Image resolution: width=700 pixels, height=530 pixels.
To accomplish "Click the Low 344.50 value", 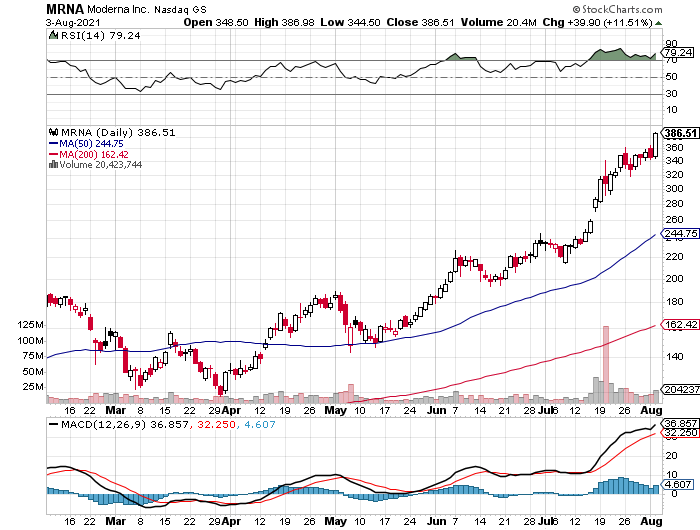I will pyautogui.click(x=350, y=22).
